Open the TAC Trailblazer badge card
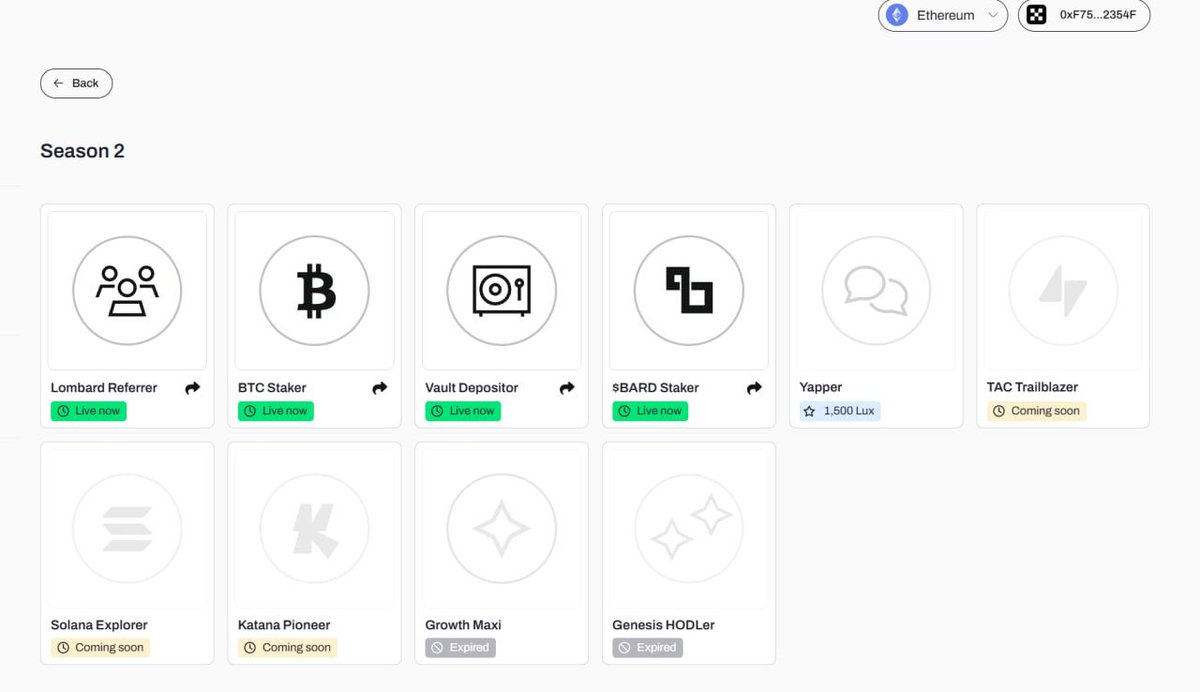 1063,316
